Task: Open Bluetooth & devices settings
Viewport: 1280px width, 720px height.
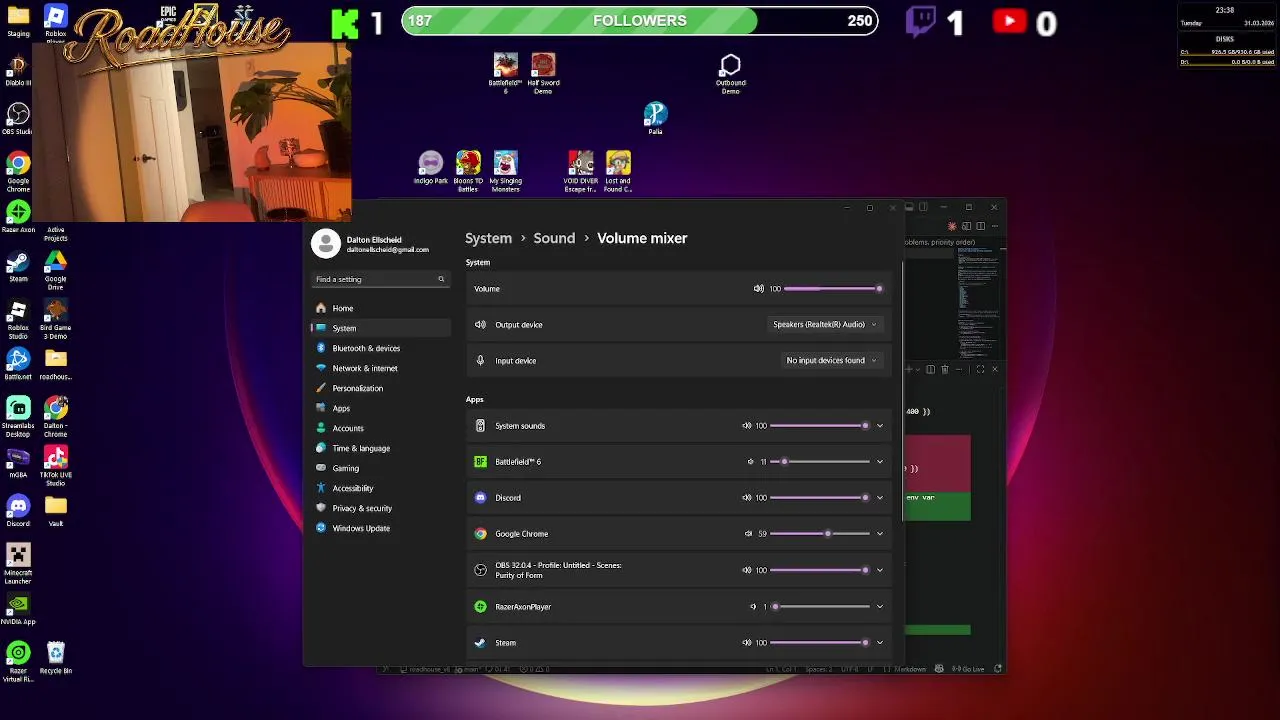Action: click(380, 348)
